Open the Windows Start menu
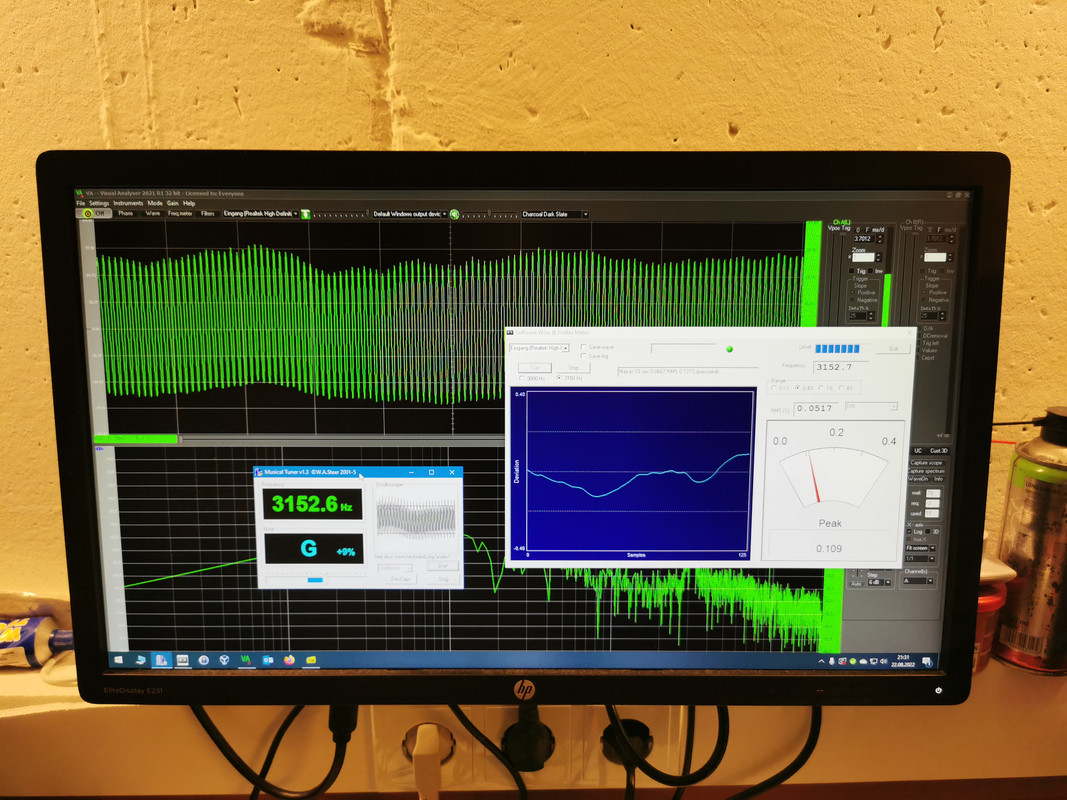The height and width of the screenshot is (800, 1067). pos(118,660)
